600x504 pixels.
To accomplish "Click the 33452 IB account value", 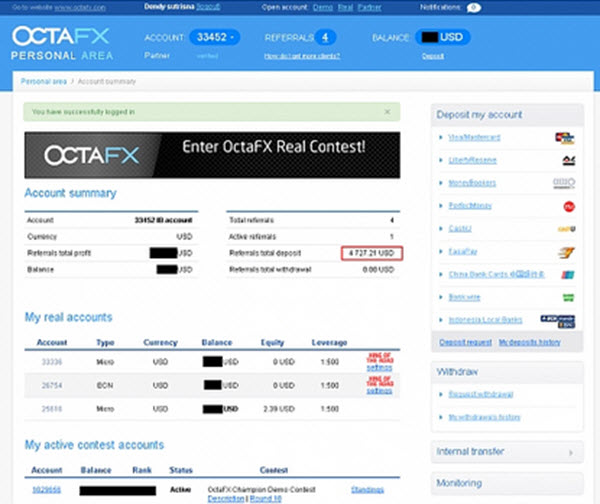I will [163, 220].
